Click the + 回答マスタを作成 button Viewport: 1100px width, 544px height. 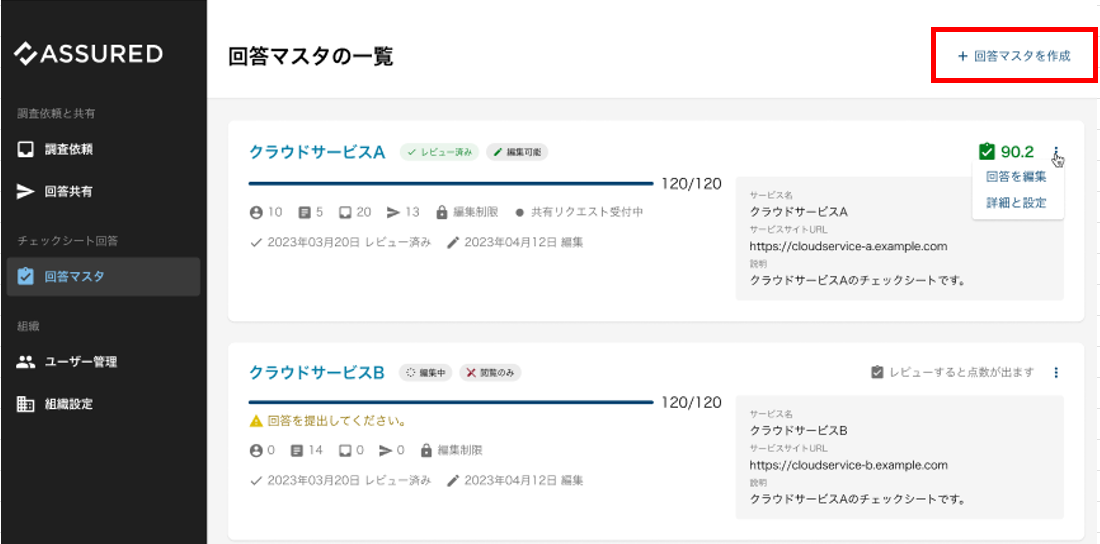[1013, 56]
